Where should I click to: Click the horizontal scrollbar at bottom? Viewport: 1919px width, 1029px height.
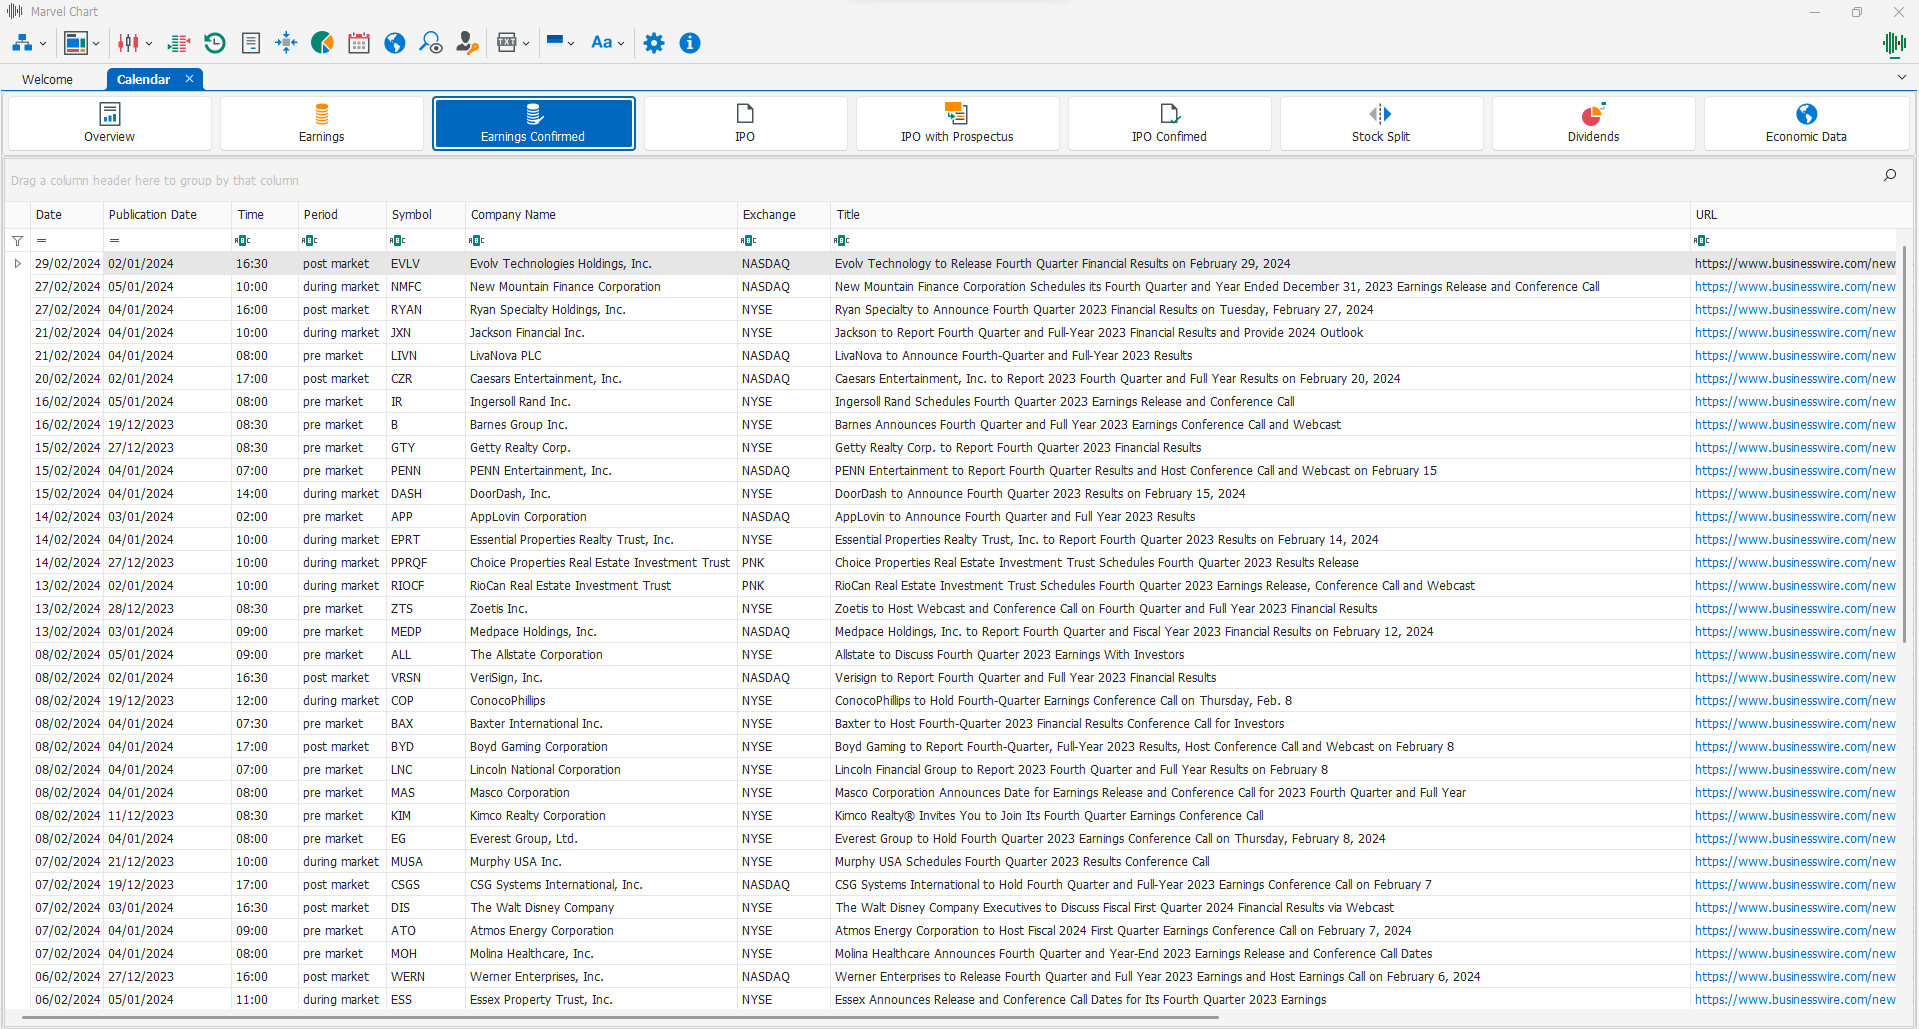click(x=620, y=1018)
